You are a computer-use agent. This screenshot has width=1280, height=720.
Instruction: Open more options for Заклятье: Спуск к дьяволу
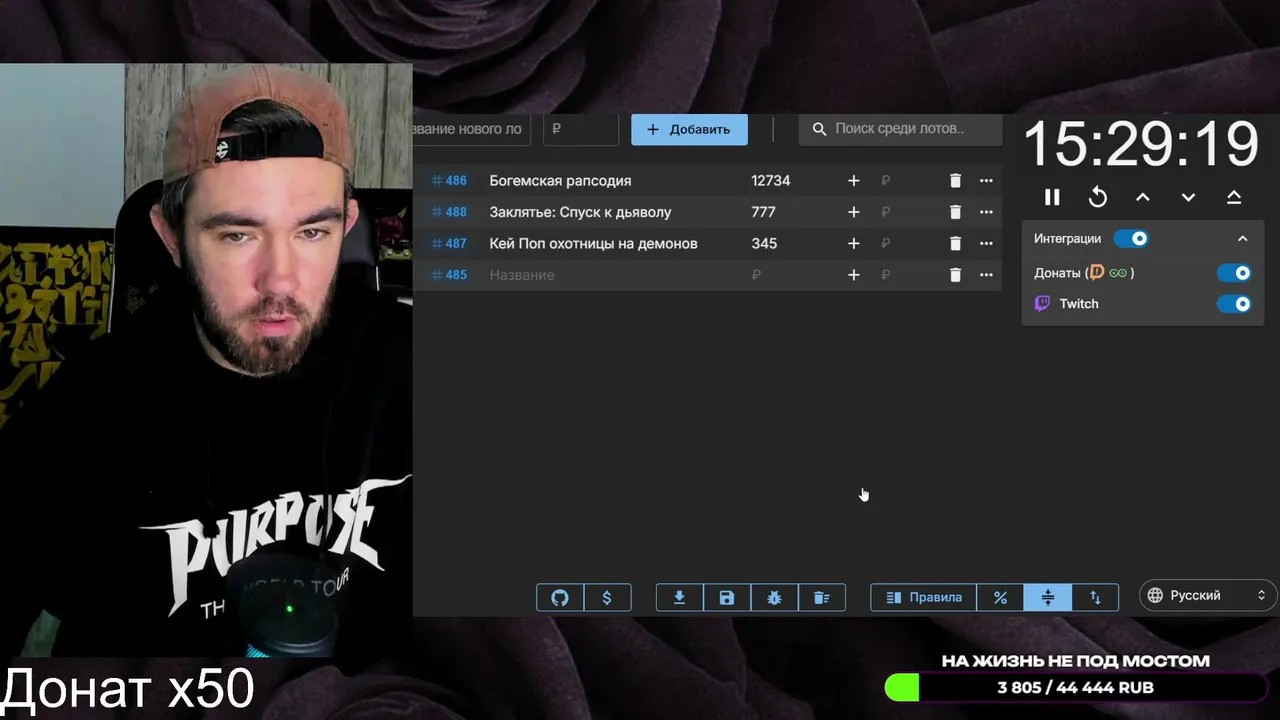[x=986, y=212]
